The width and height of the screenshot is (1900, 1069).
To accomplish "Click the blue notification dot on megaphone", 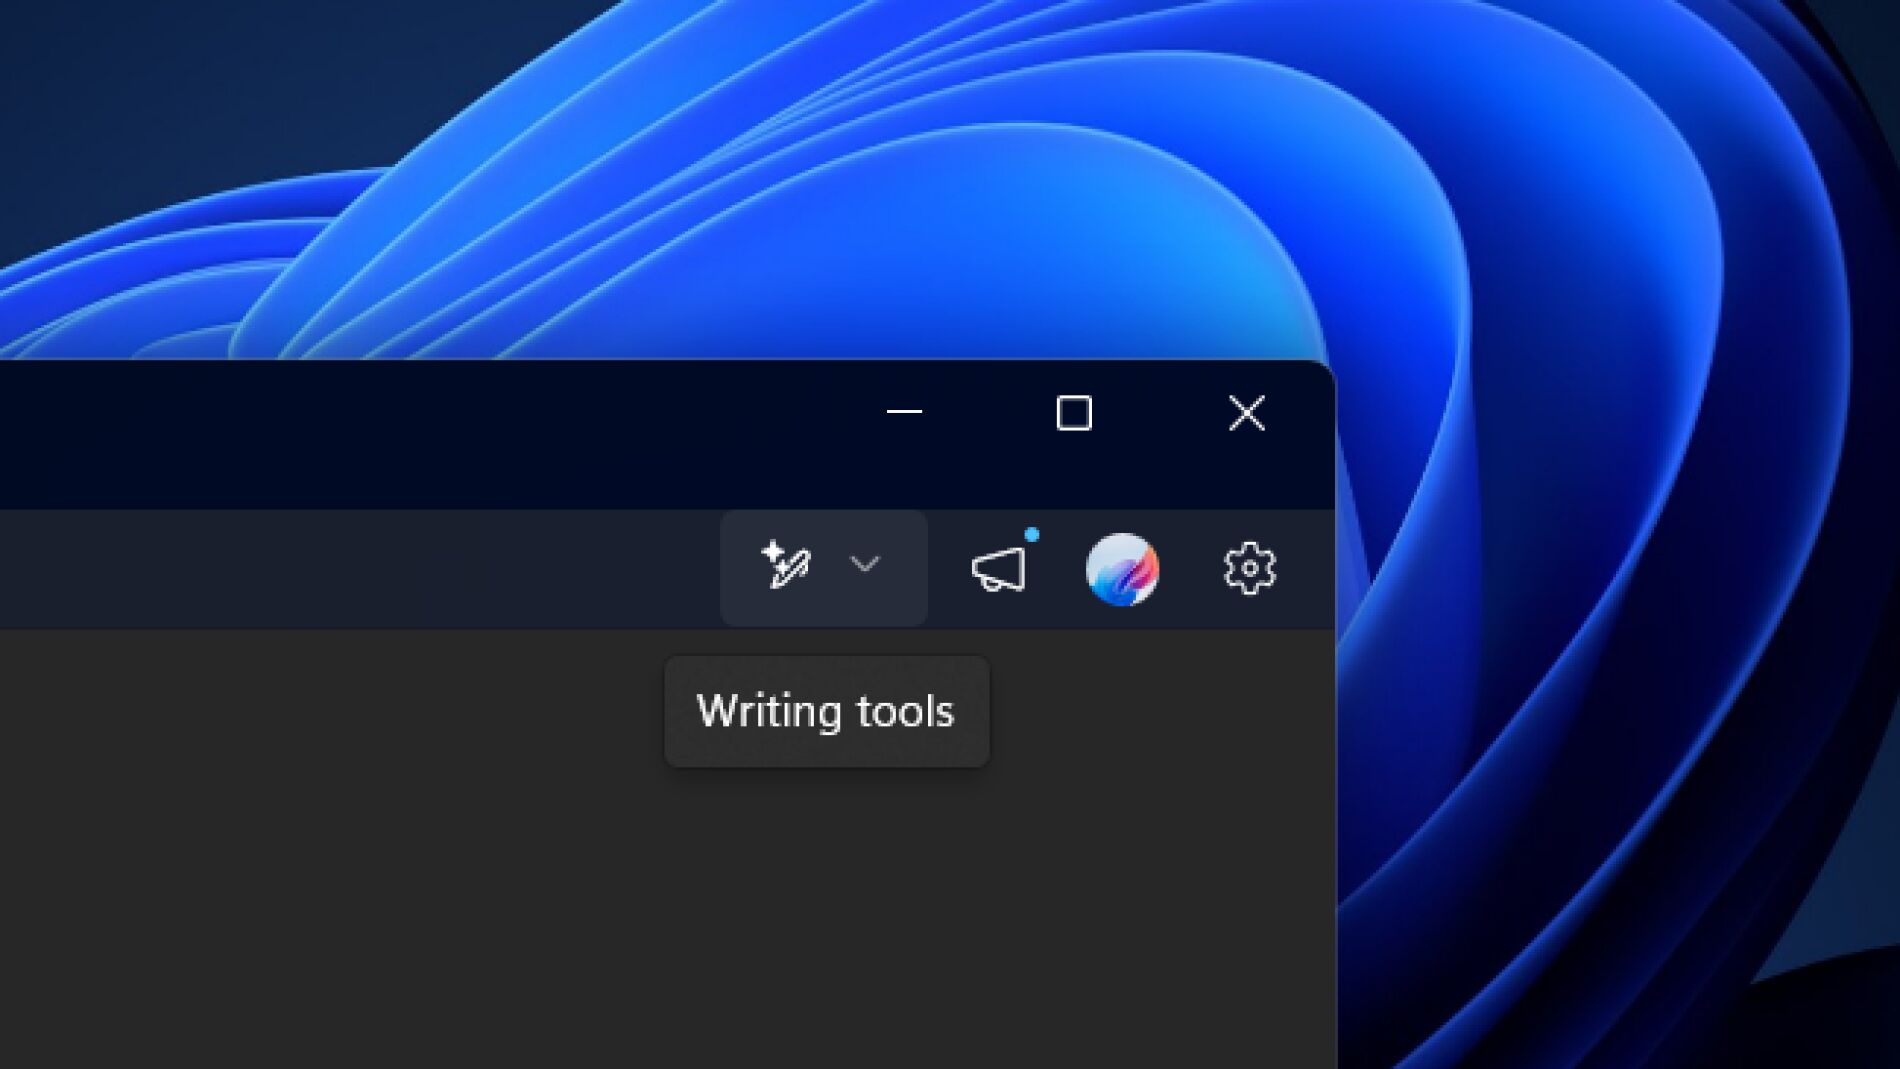I will click(1032, 535).
